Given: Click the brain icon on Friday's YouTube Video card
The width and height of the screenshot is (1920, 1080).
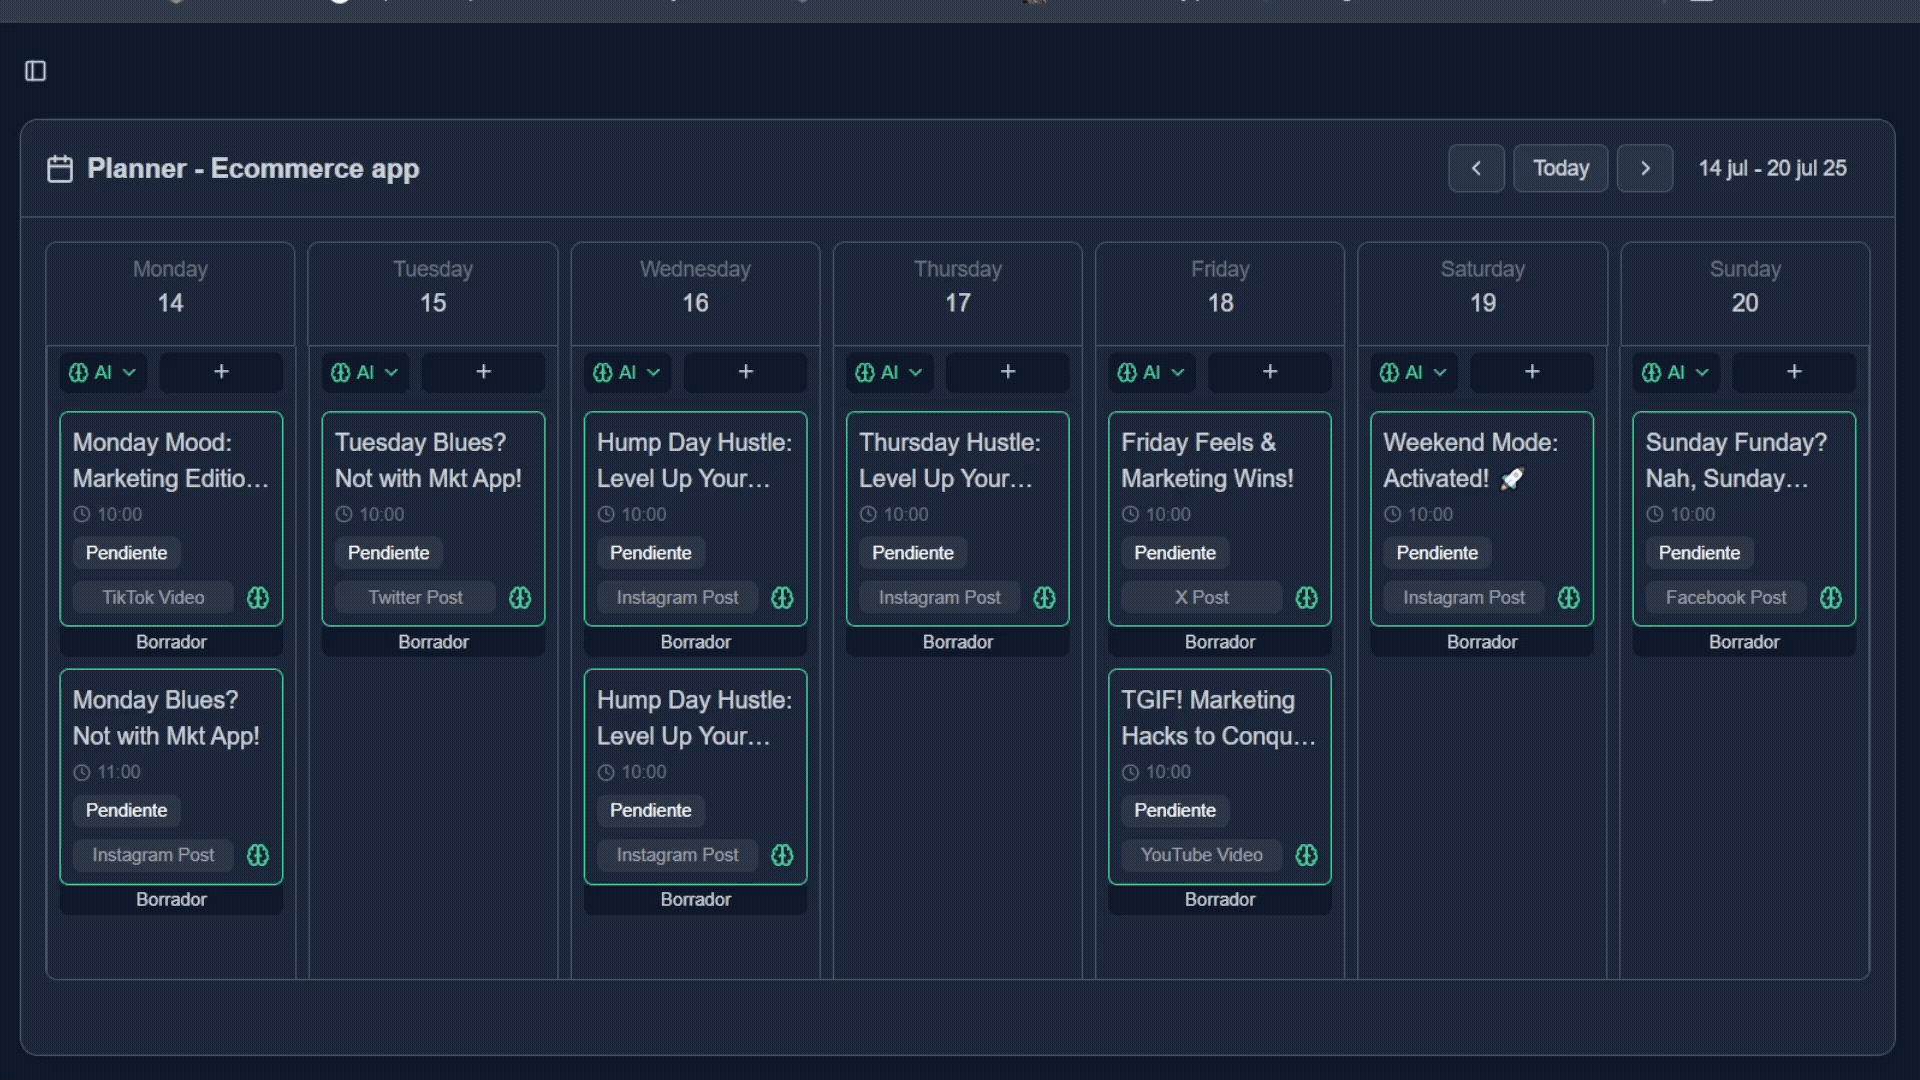Looking at the screenshot, I should pos(1306,855).
